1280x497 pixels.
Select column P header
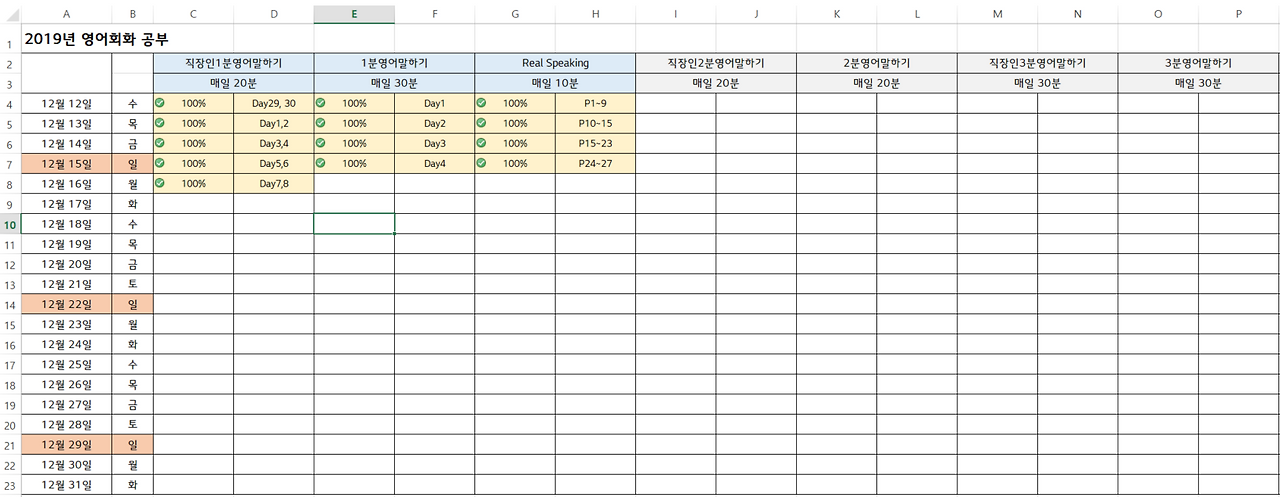[1239, 14]
